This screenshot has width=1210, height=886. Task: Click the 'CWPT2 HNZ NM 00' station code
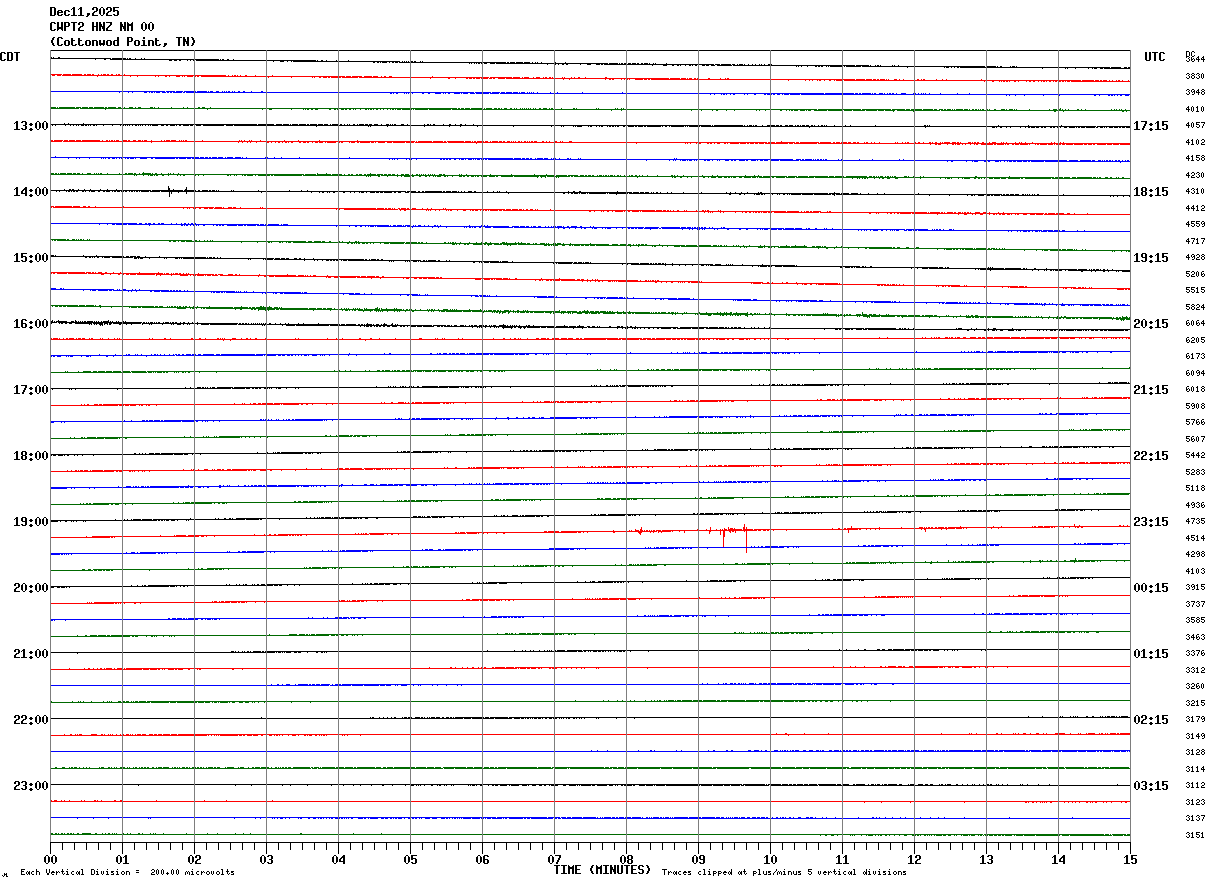(x=102, y=27)
